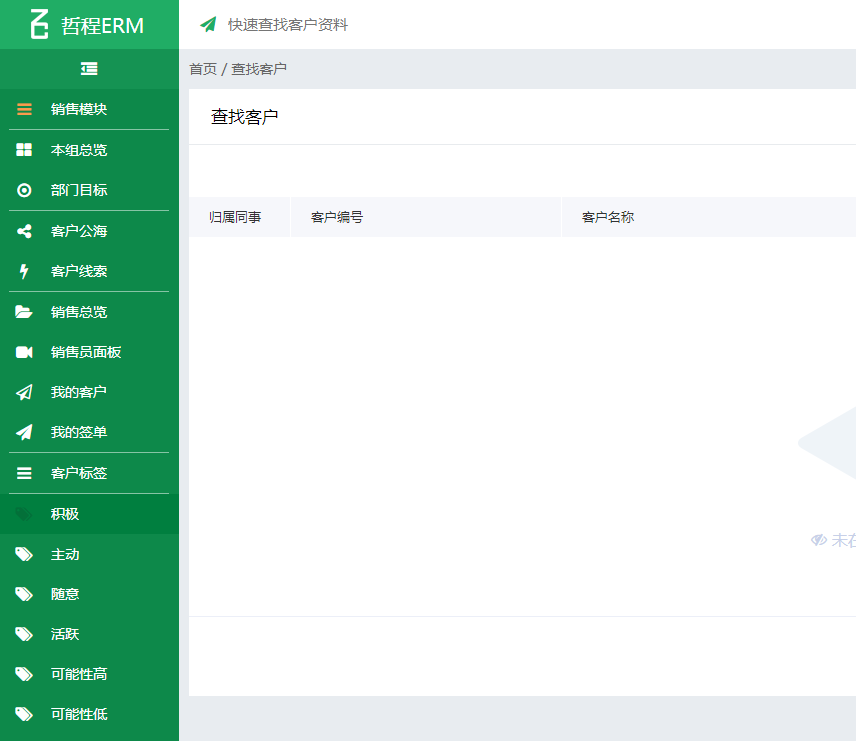Click the tag icon next to 可能性低
Image resolution: width=856 pixels, height=741 pixels.
tap(24, 714)
